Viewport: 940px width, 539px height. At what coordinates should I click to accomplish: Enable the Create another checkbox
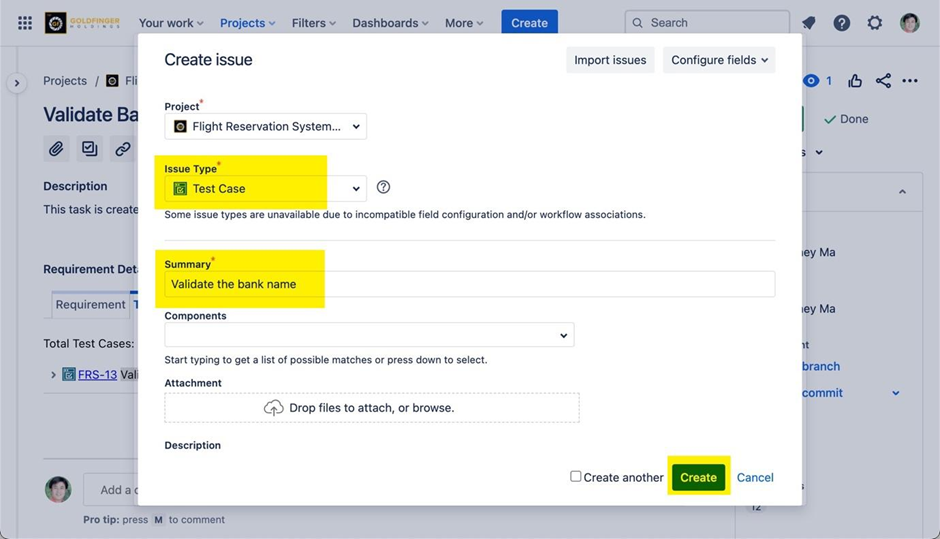click(x=576, y=477)
